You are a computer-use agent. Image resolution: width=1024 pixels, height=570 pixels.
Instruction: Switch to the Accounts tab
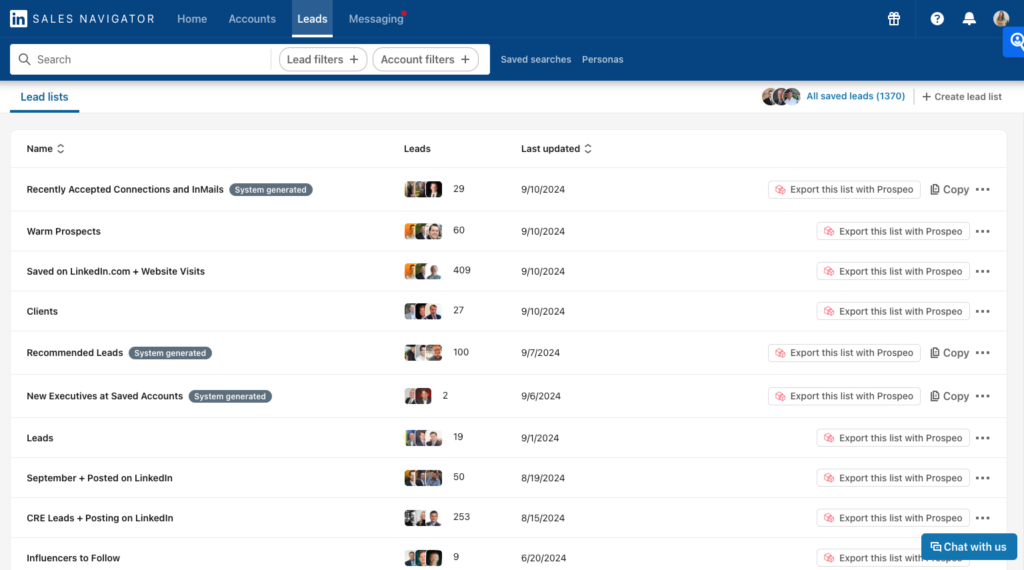tap(252, 19)
